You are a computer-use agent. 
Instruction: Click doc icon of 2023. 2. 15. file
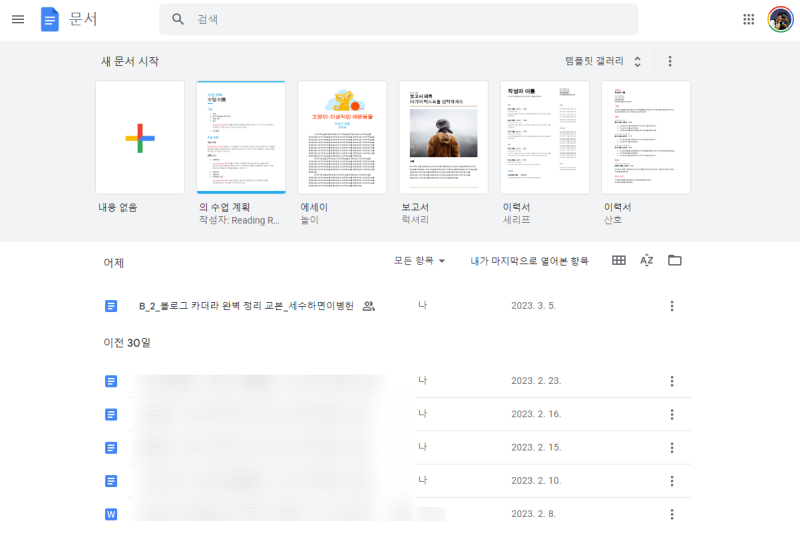pyautogui.click(x=111, y=447)
